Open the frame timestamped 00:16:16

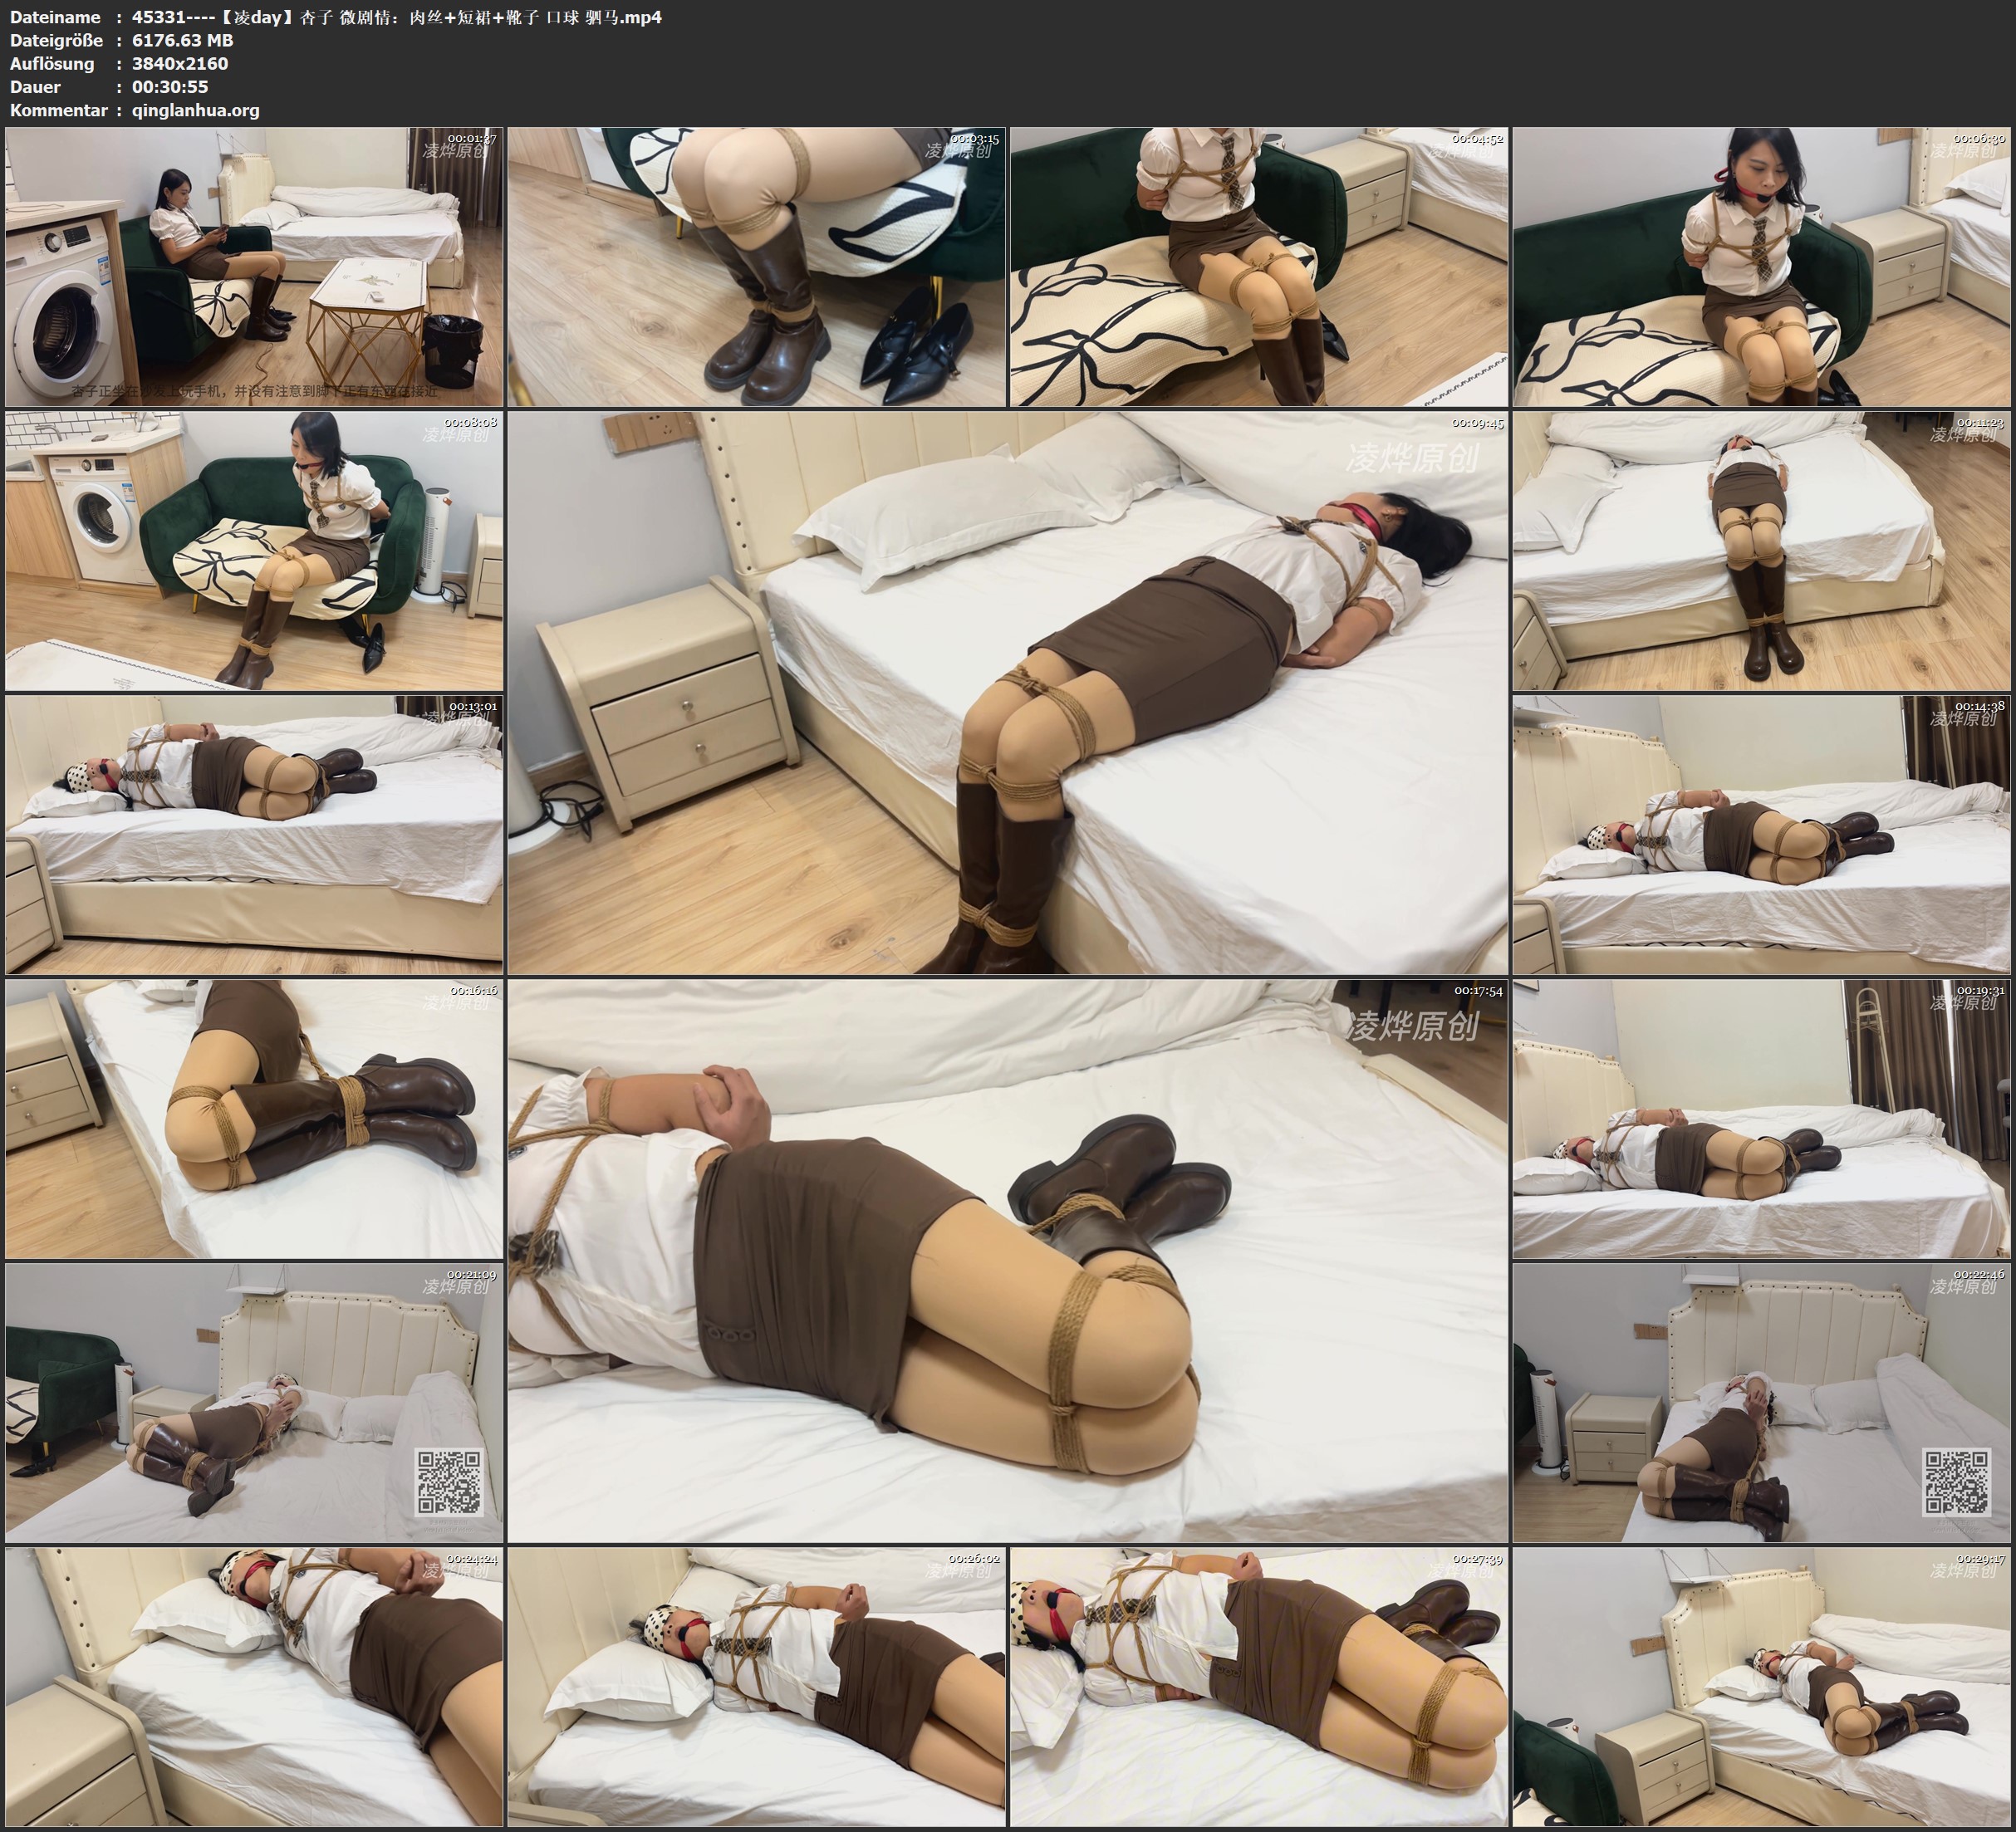coord(254,1119)
